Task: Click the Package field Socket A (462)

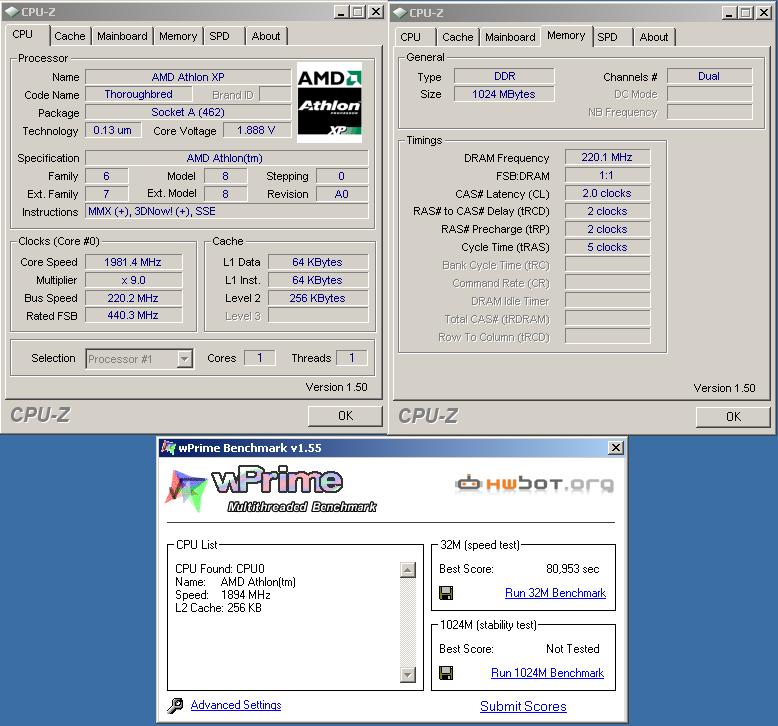Action: coord(188,112)
